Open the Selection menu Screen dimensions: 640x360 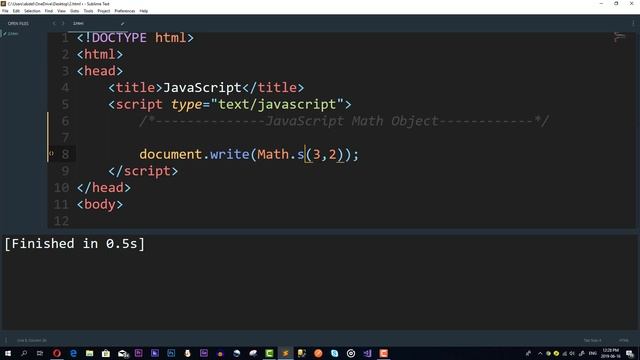[x=32, y=11]
